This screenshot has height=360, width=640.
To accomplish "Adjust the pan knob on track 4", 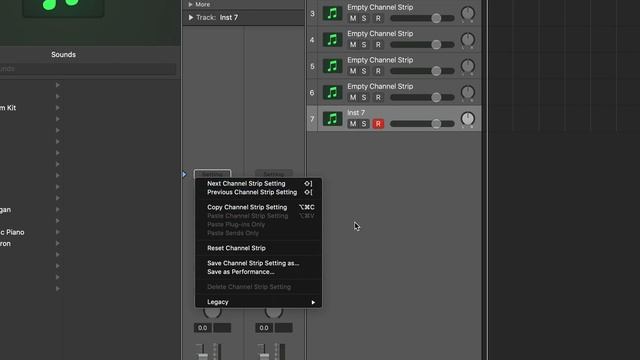I will [467, 40].
